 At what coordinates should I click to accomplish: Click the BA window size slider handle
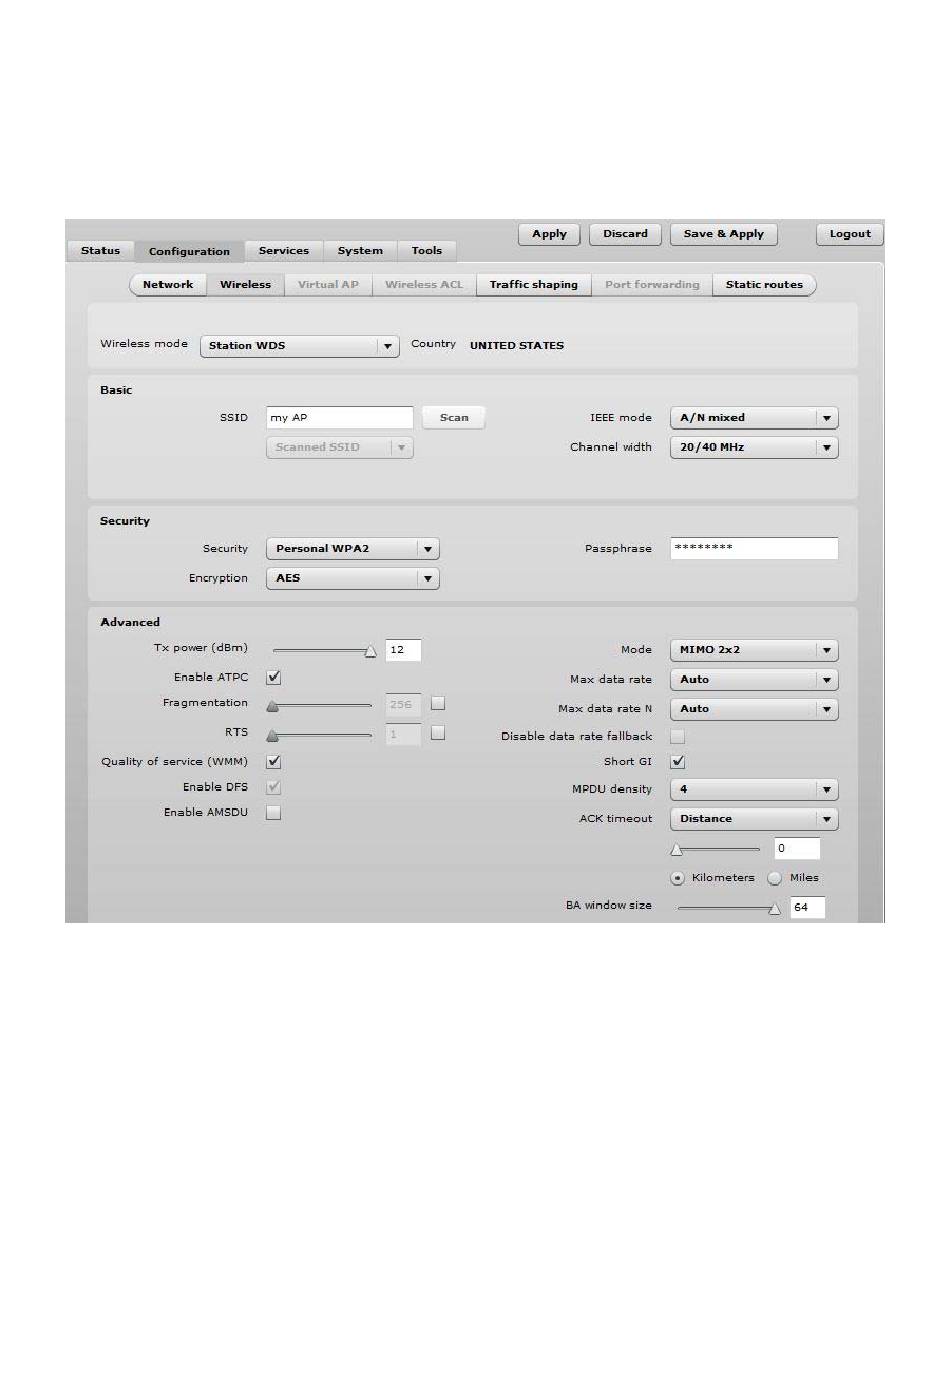coord(774,909)
